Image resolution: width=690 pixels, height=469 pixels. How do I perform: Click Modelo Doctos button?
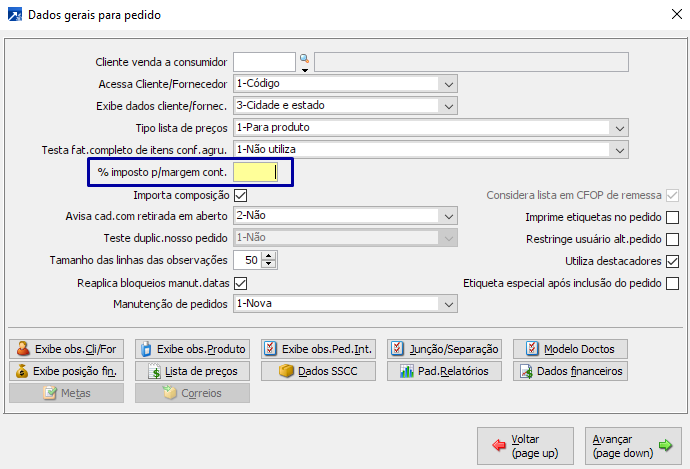pyautogui.click(x=570, y=349)
